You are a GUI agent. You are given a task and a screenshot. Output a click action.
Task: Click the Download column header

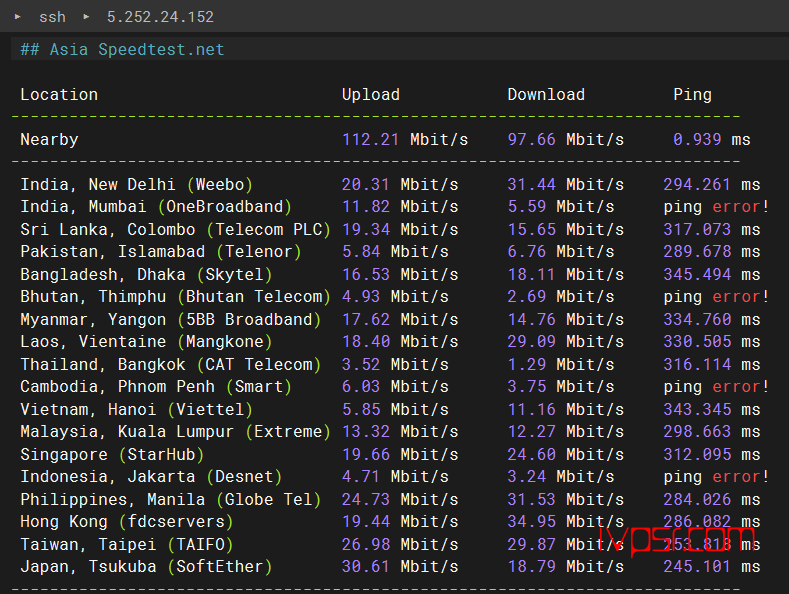point(546,95)
